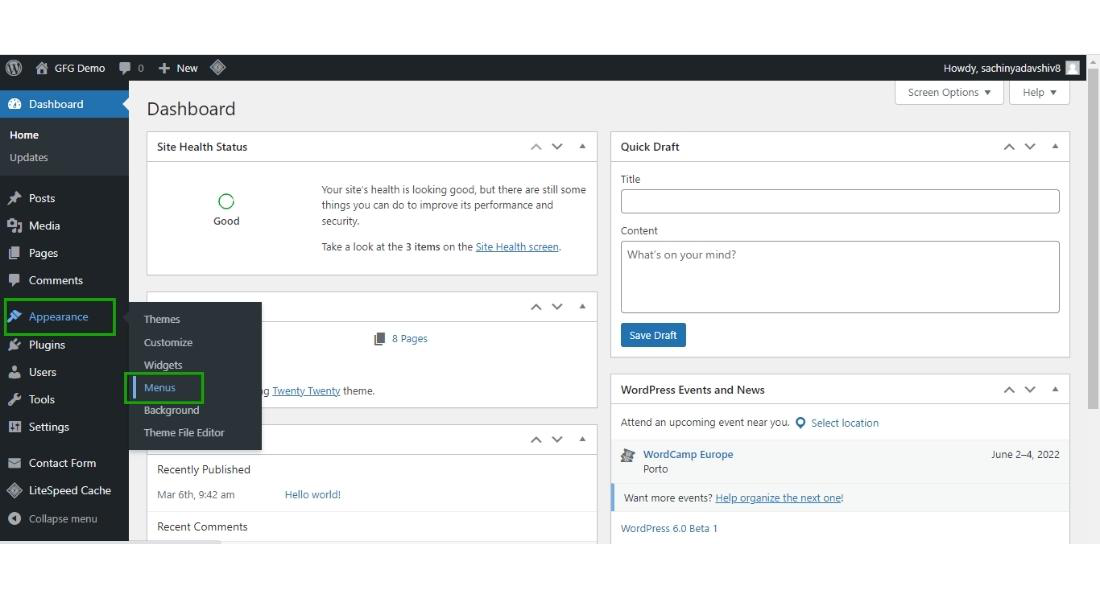The image size is (1100, 600).
Task: Choose Theme File Editor in the submenu
Action: pos(184,432)
